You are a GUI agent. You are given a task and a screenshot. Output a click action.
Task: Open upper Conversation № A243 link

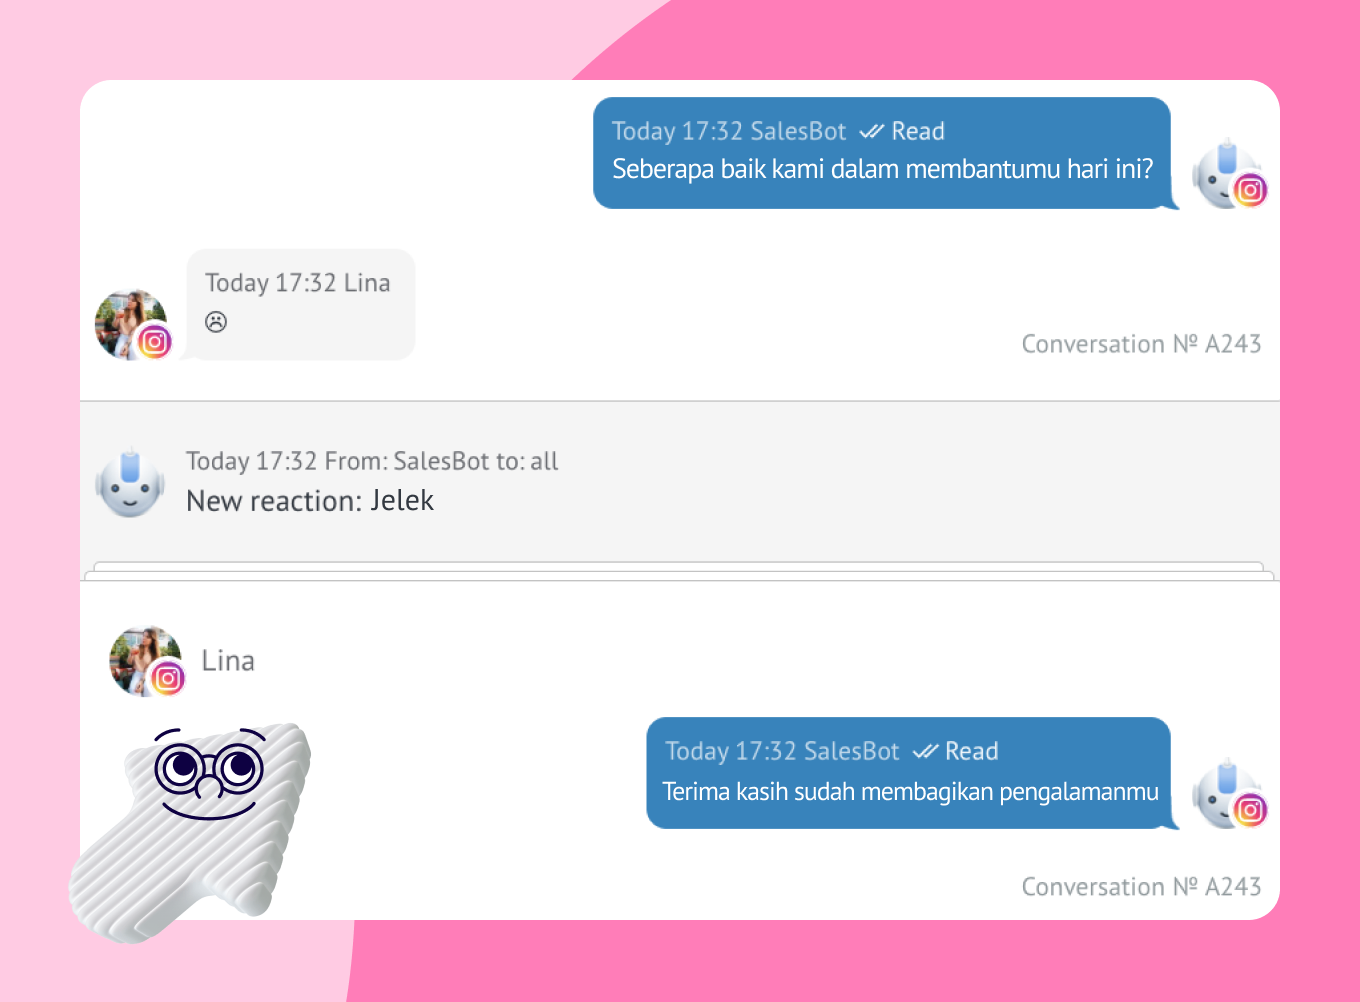coord(1141,344)
